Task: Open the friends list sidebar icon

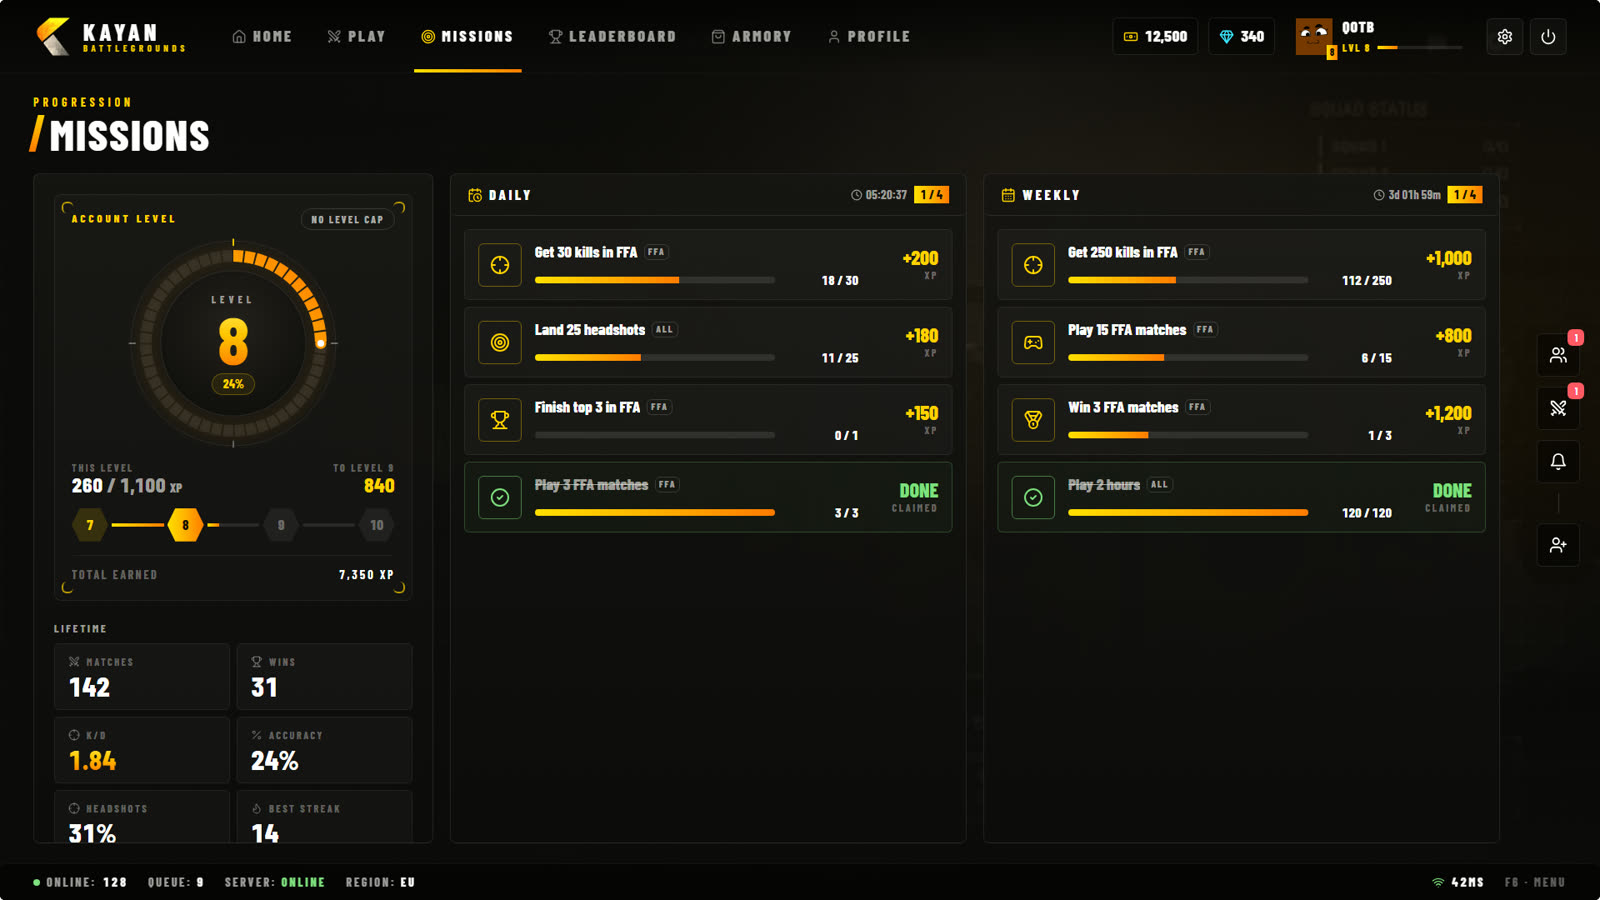Action: 1558,355
